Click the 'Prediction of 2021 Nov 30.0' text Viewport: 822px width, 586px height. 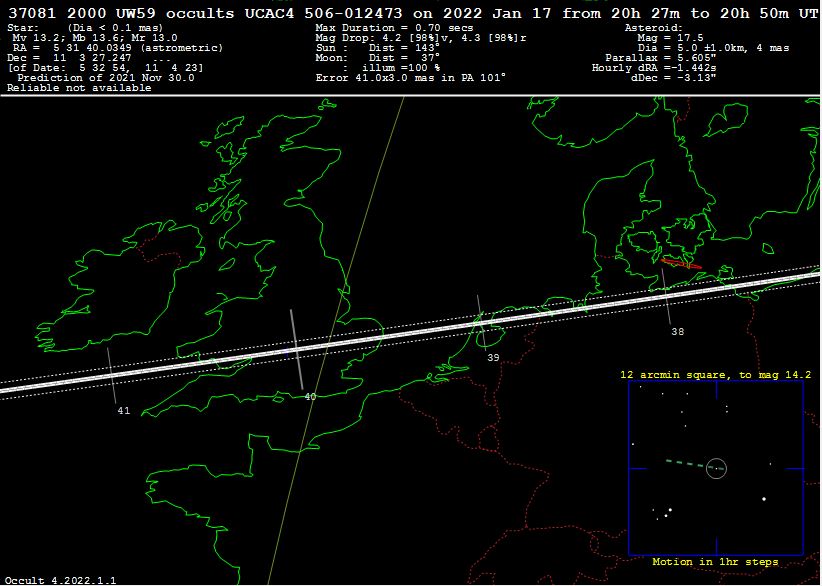point(106,78)
